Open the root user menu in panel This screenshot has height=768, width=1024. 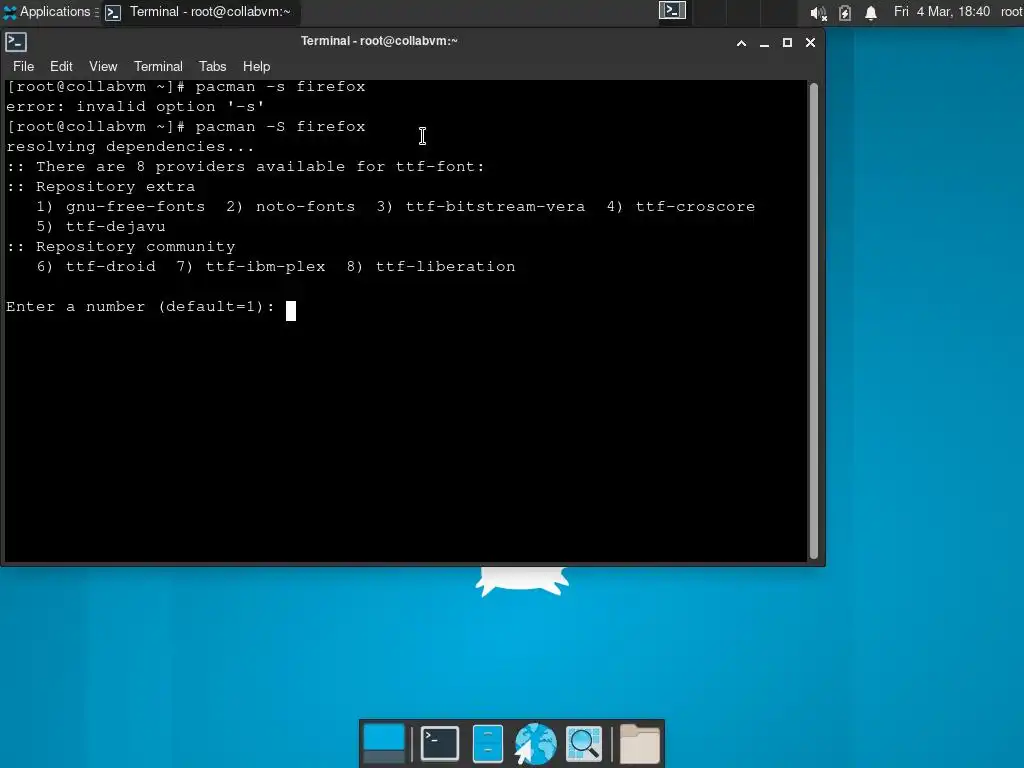click(x=1011, y=11)
